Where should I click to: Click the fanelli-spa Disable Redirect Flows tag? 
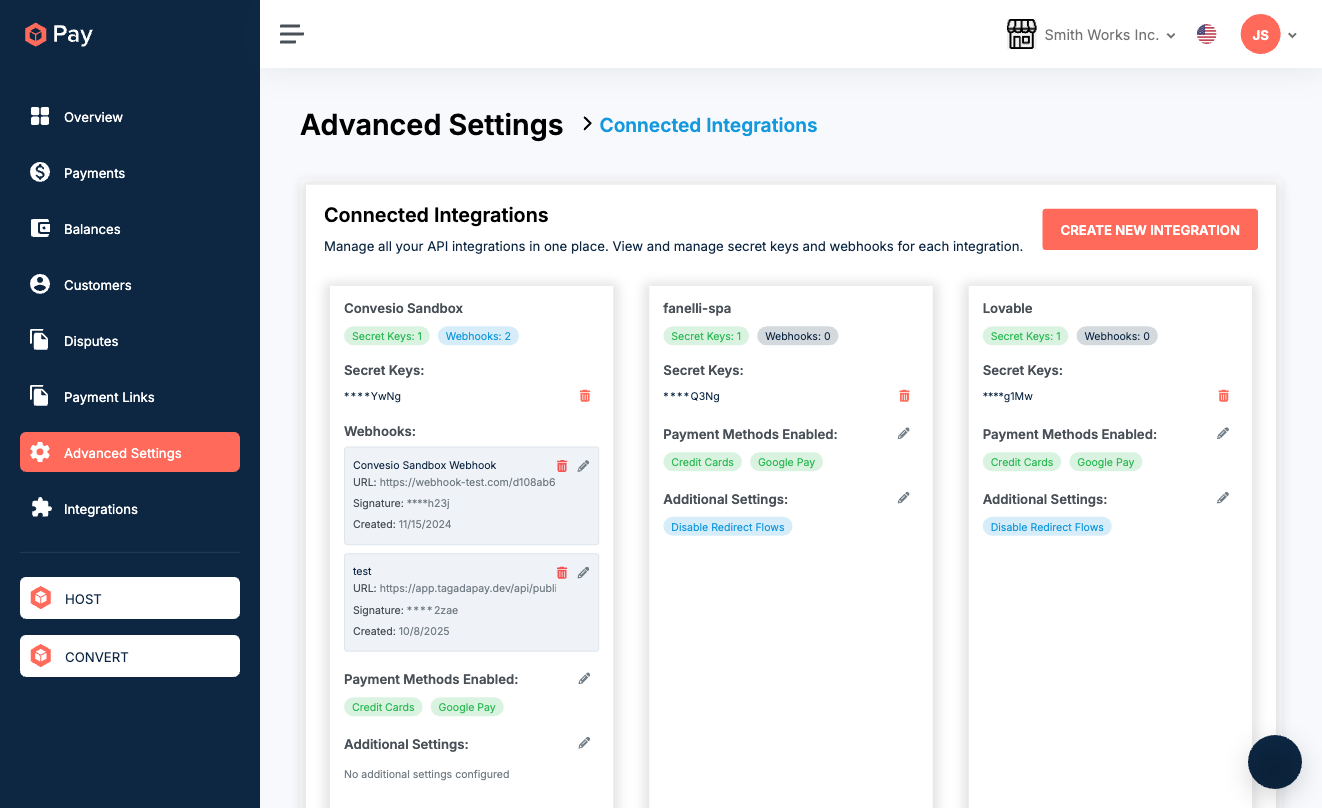pyautogui.click(x=728, y=527)
